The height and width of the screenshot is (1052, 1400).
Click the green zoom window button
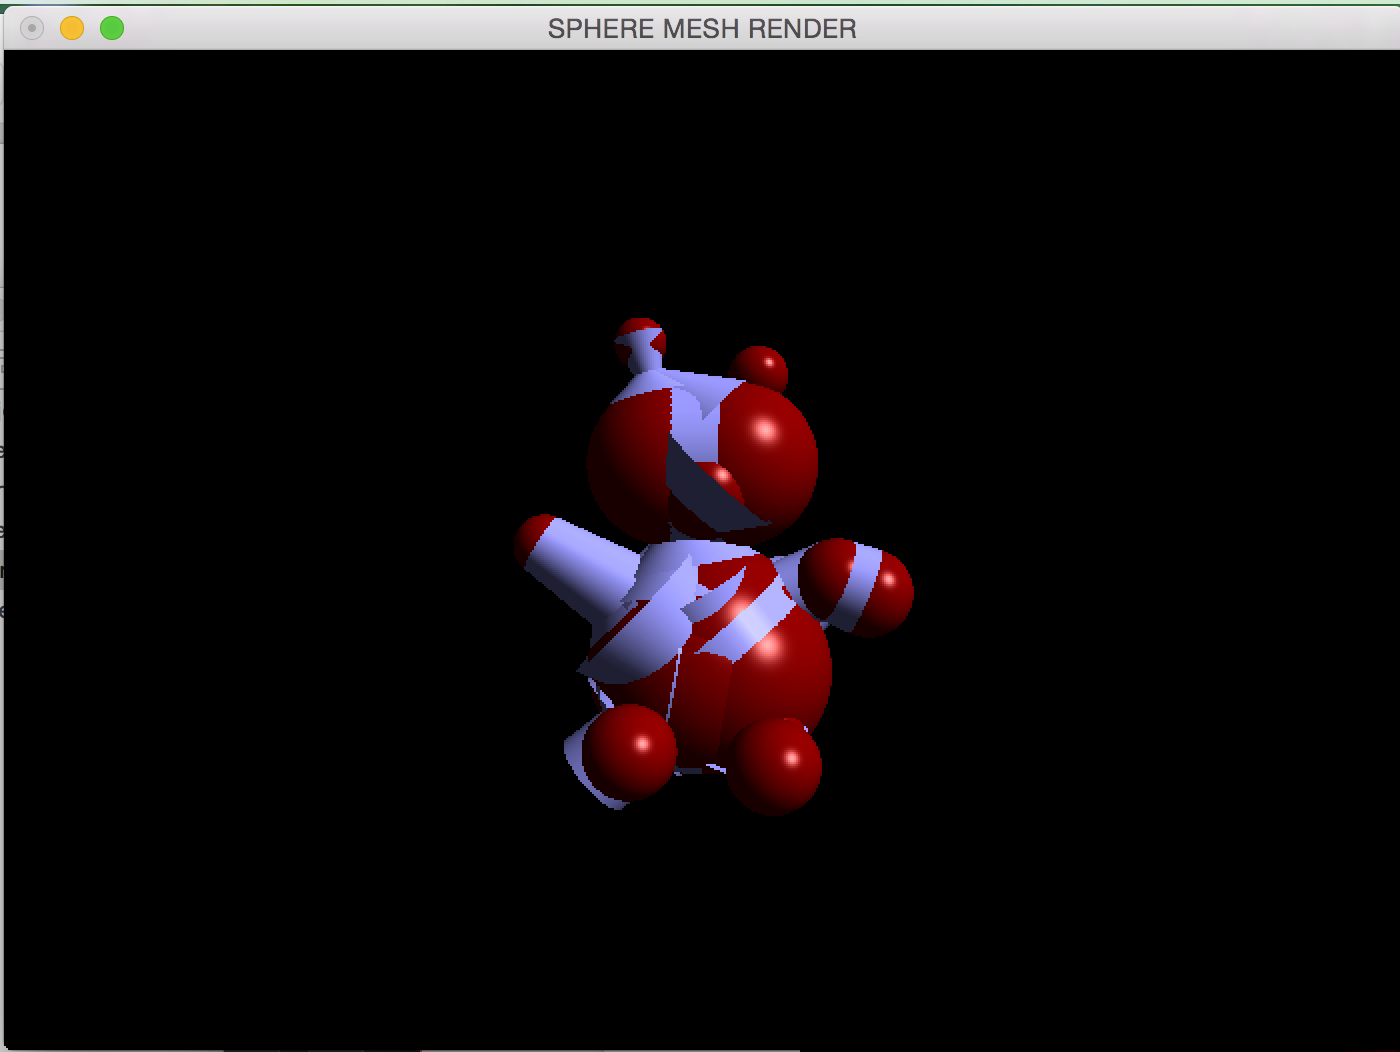112,28
